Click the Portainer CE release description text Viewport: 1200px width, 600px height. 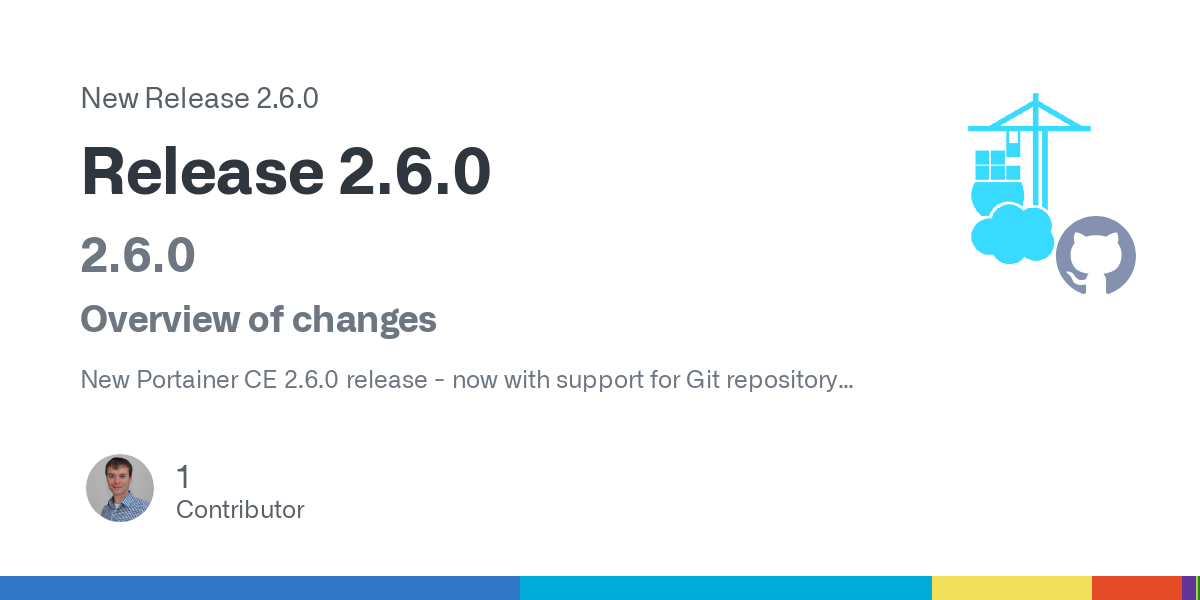(x=450, y=380)
